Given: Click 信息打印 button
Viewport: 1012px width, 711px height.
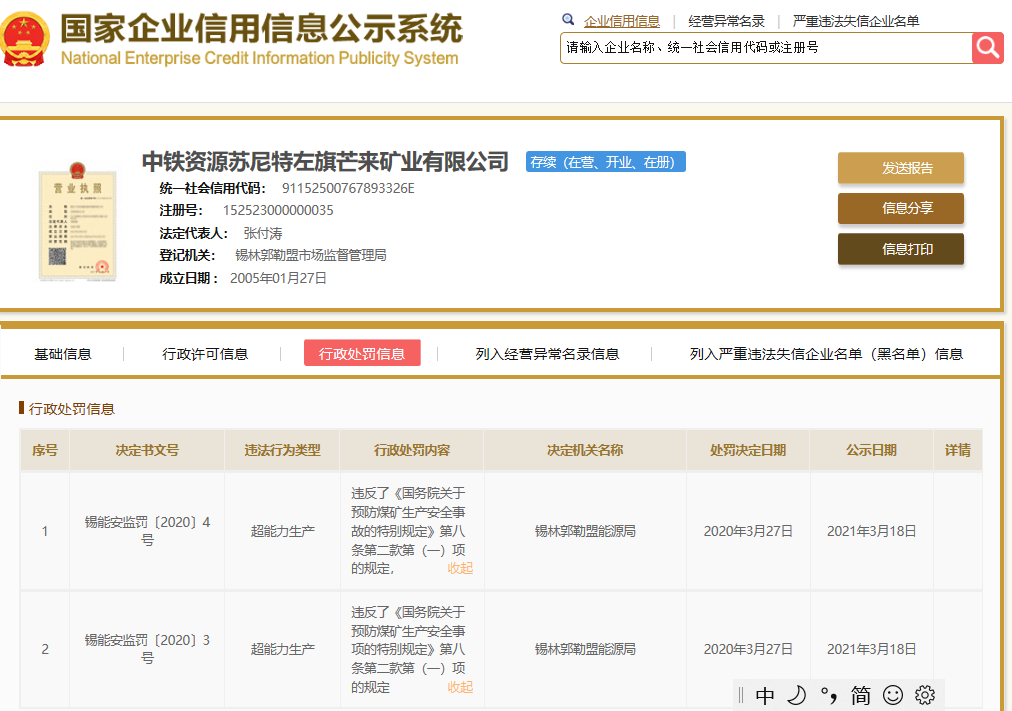Looking at the screenshot, I should [900, 249].
